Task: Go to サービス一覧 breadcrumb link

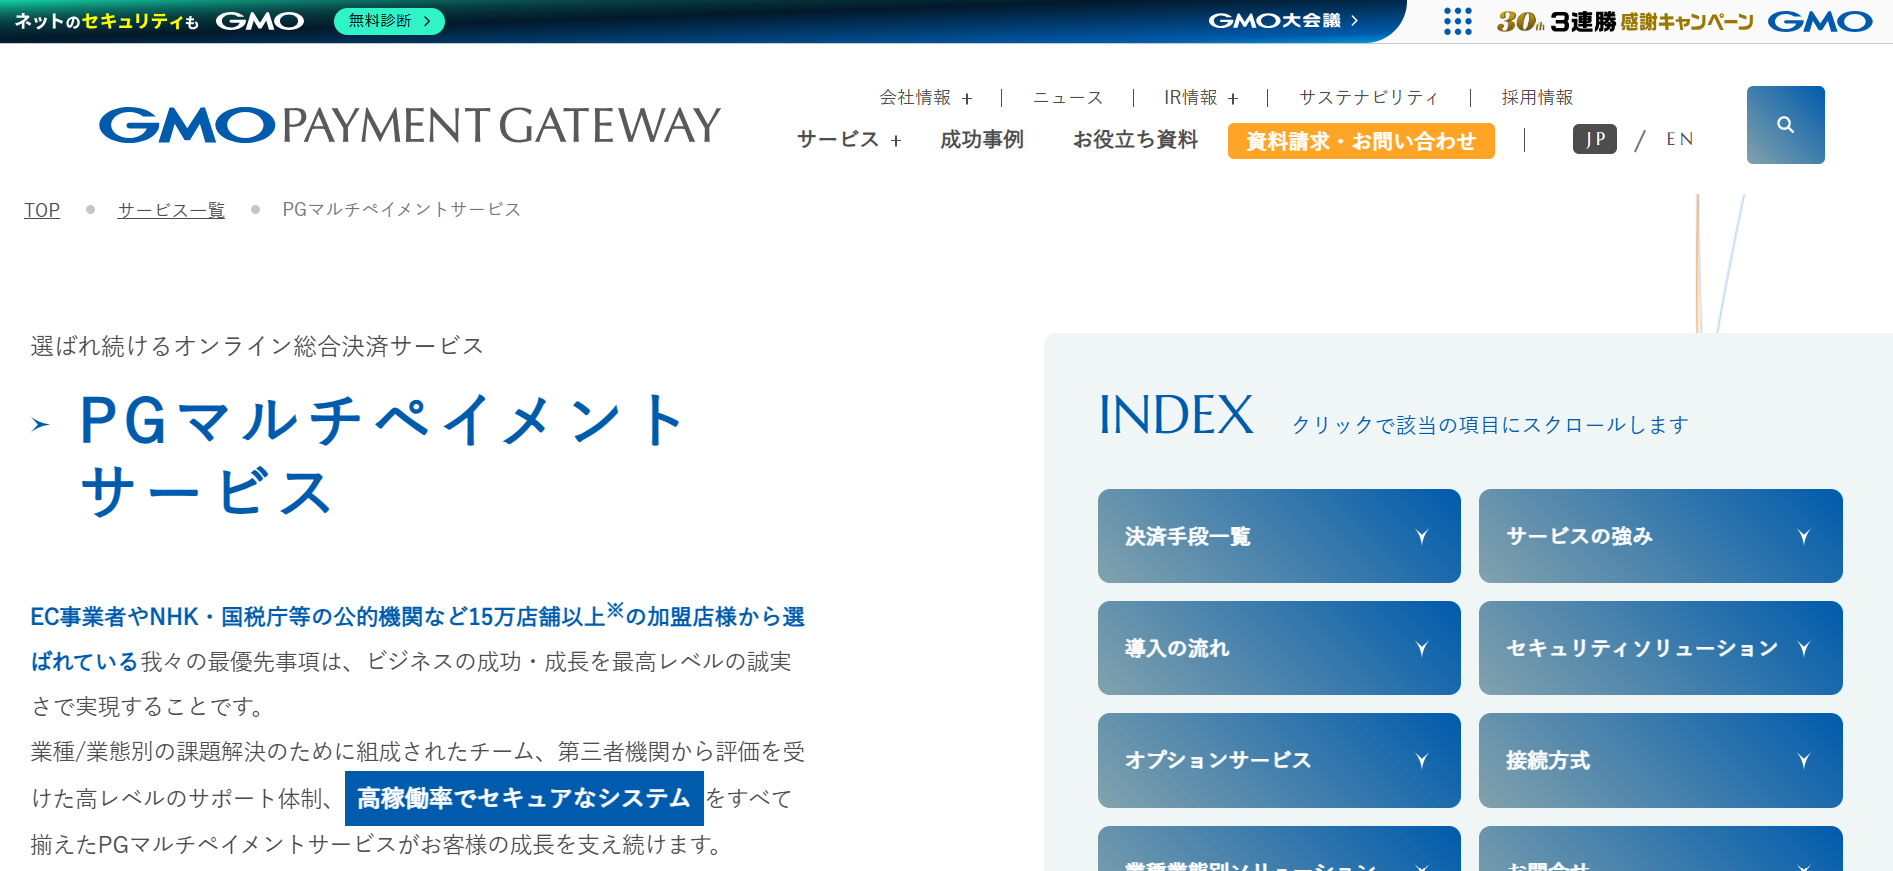Action: click(171, 210)
